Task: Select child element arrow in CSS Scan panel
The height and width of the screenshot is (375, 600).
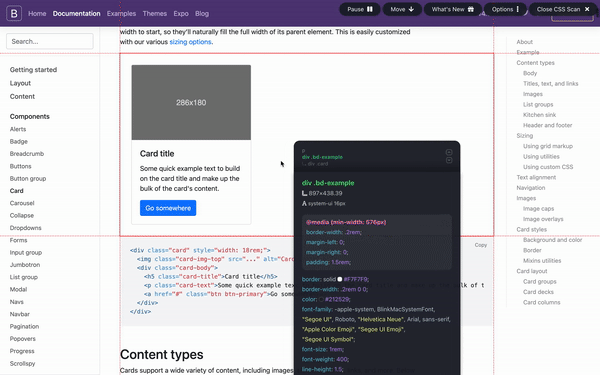Action: click(x=449, y=160)
